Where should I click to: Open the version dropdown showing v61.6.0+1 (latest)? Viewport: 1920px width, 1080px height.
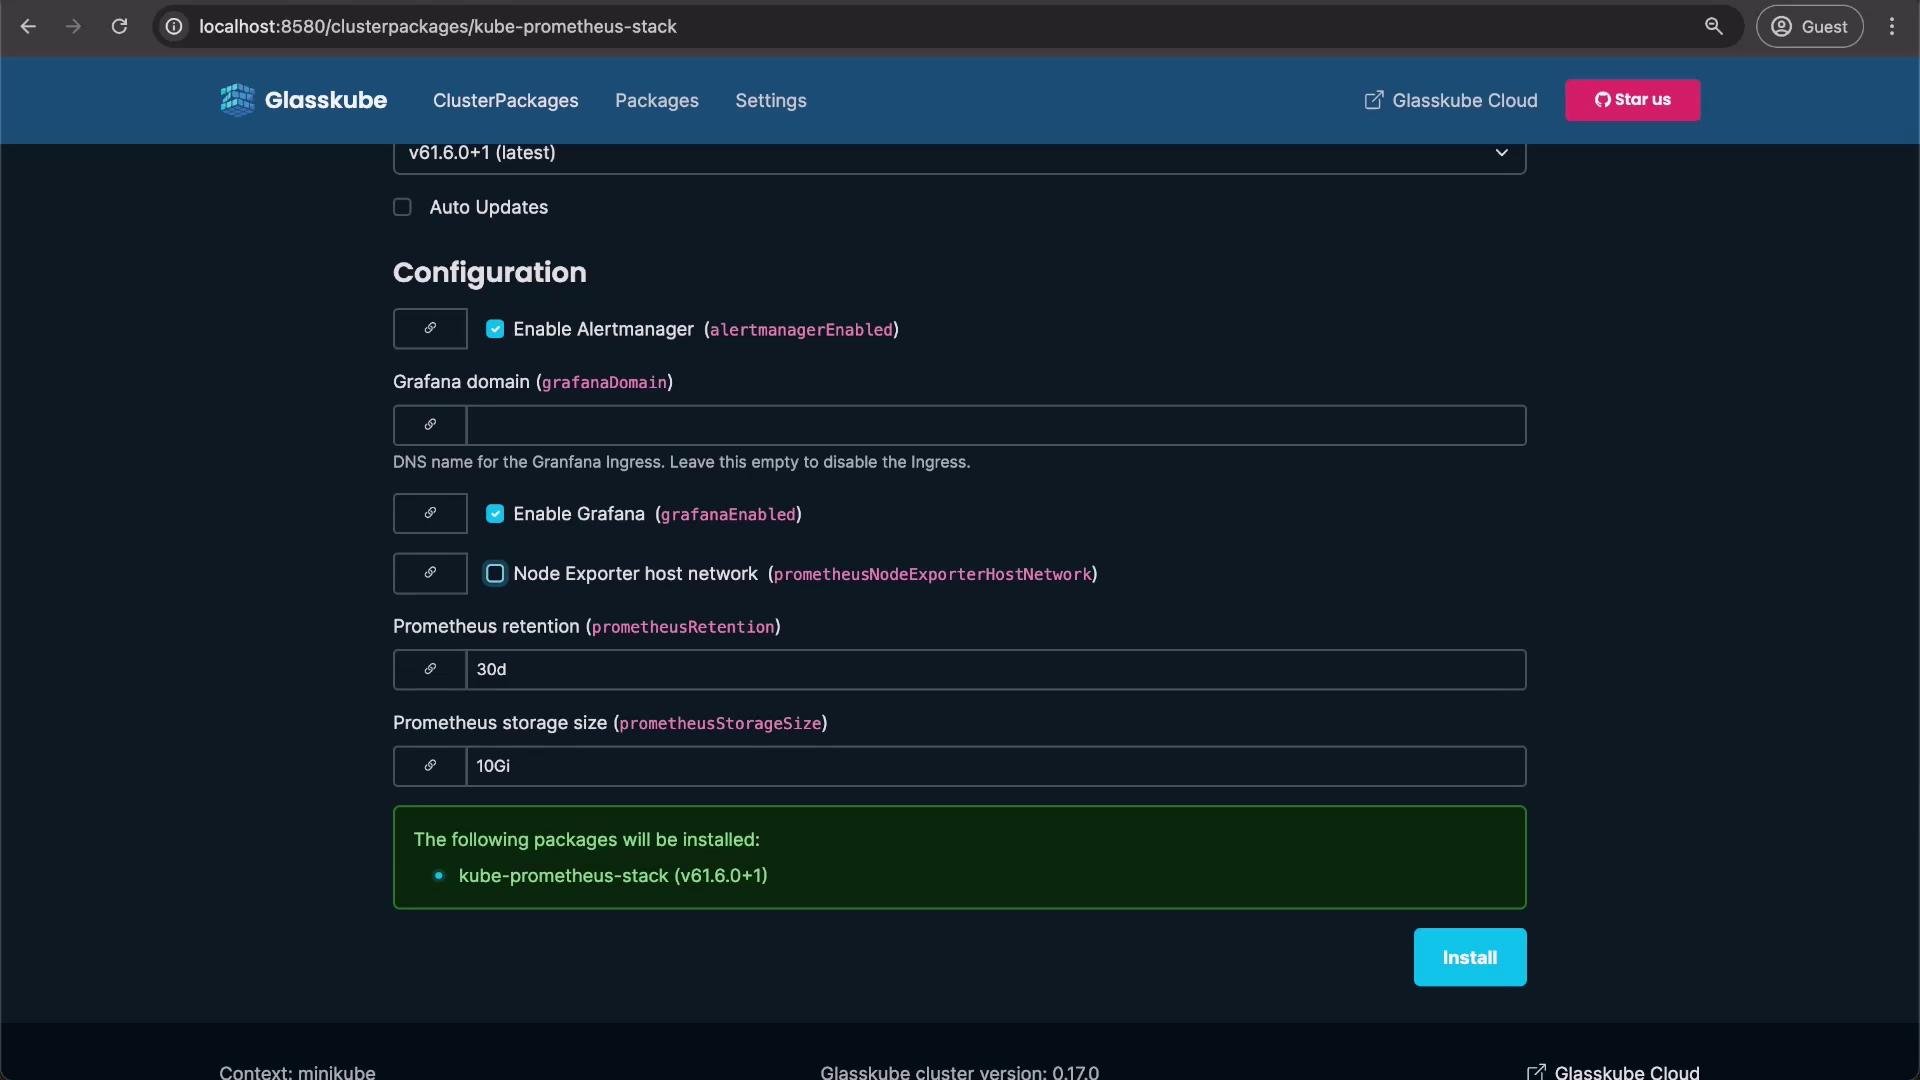(x=959, y=154)
